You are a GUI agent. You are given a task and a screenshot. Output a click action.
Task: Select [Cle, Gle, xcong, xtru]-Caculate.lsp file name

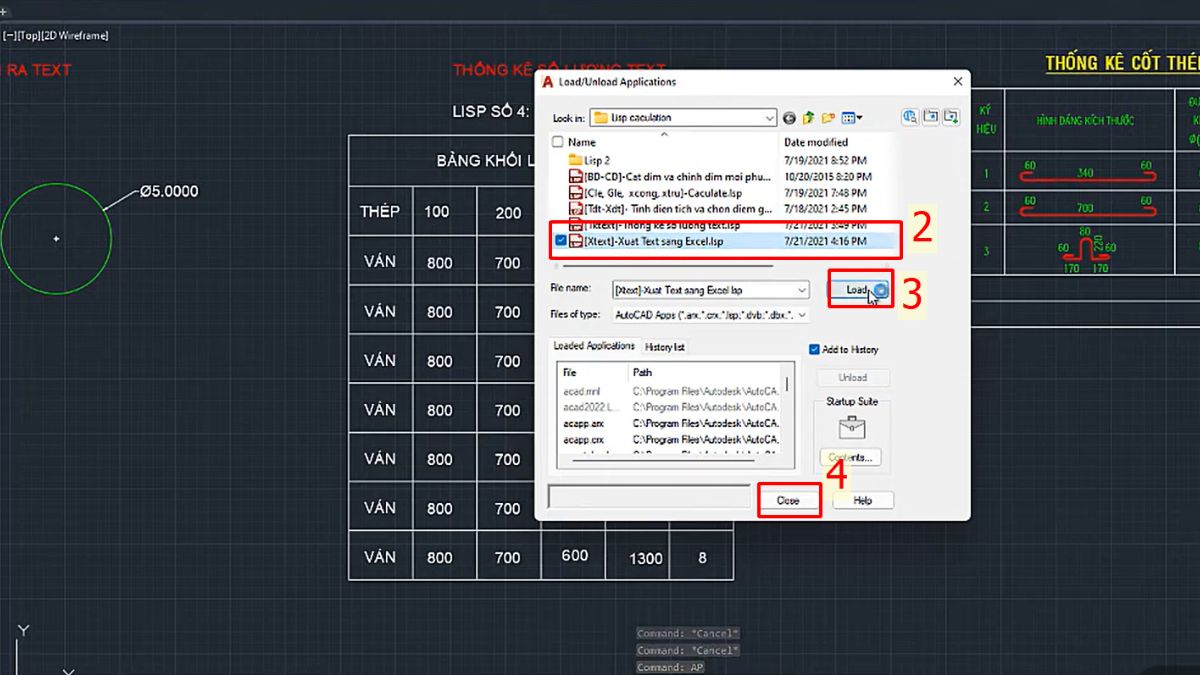click(x=663, y=192)
